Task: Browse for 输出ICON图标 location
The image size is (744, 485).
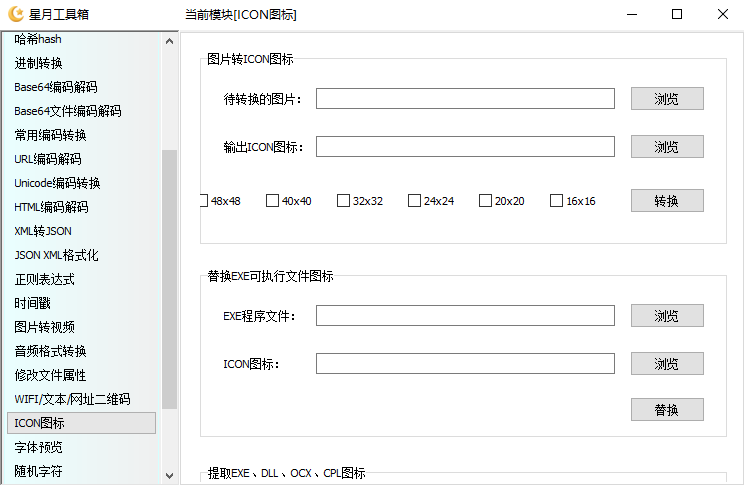Action: click(x=667, y=147)
